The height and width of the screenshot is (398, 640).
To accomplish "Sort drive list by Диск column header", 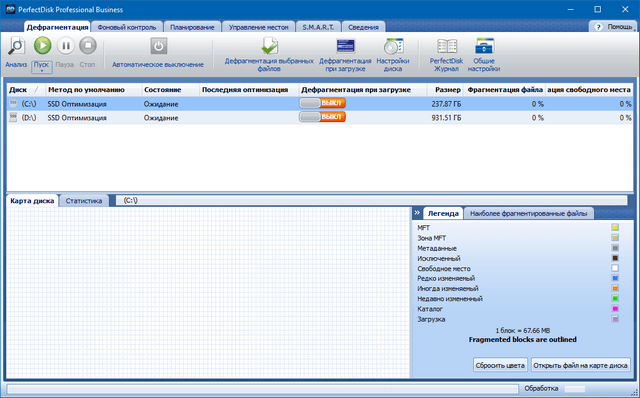I will [x=24, y=90].
